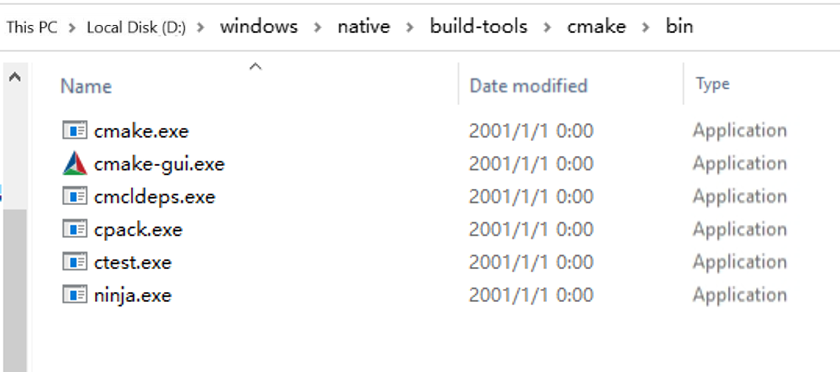
Task: Click the cpack.exe application icon
Action: (74, 229)
